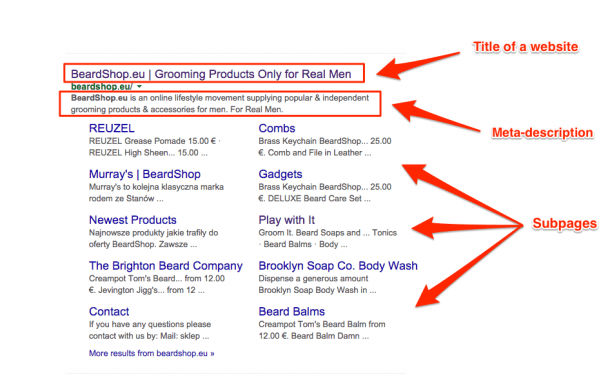Open Brooklyn Soap Co. Body Wash link
Screen dimensions: 610x391
(338, 266)
